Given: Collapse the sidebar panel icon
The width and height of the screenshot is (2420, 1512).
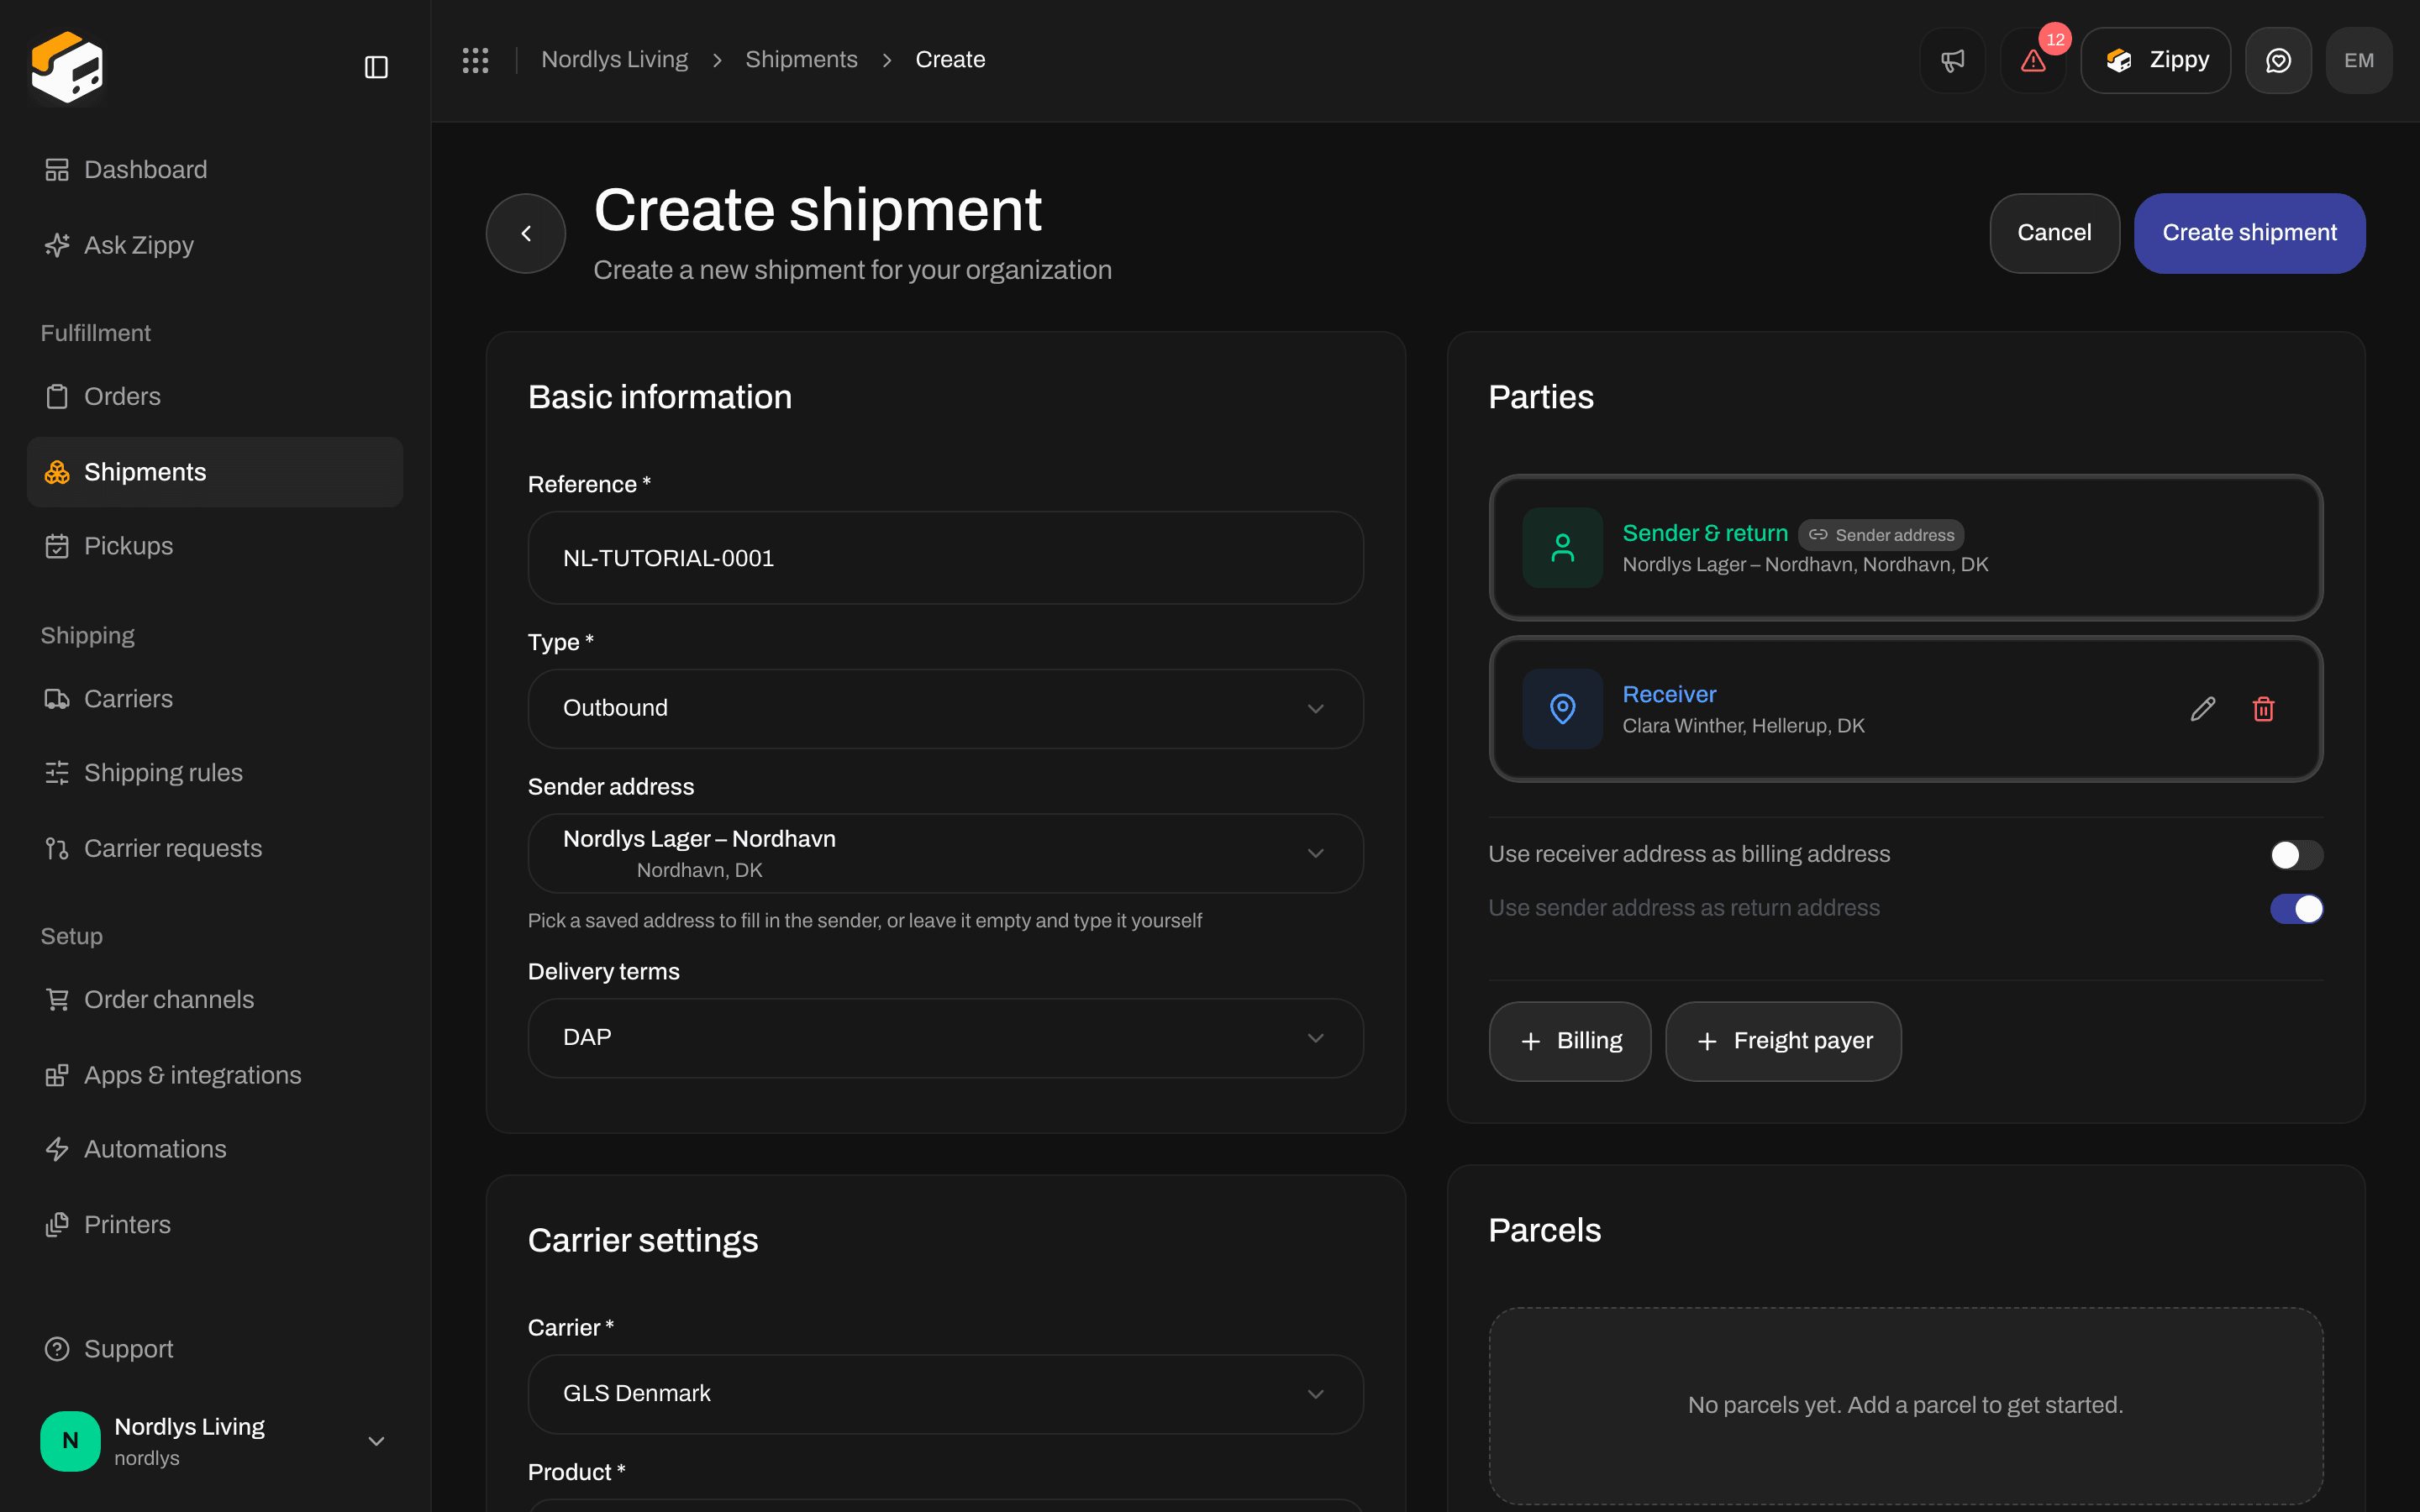Looking at the screenshot, I should tap(376, 67).
